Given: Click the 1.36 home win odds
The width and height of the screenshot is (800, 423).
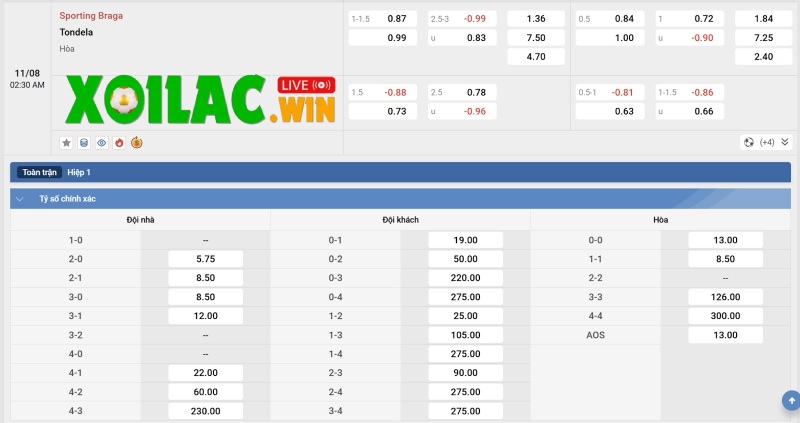Looking at the screenshot, I should (x=535, y=19).
